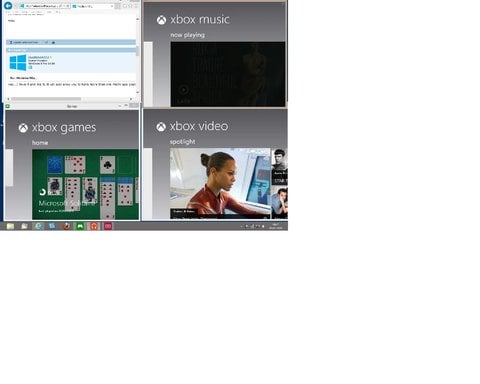Open the red Xbox Video taskbar icon
The width and height of the screenshot is (480, 384).
pyautogui.click(x=108, y=226)
